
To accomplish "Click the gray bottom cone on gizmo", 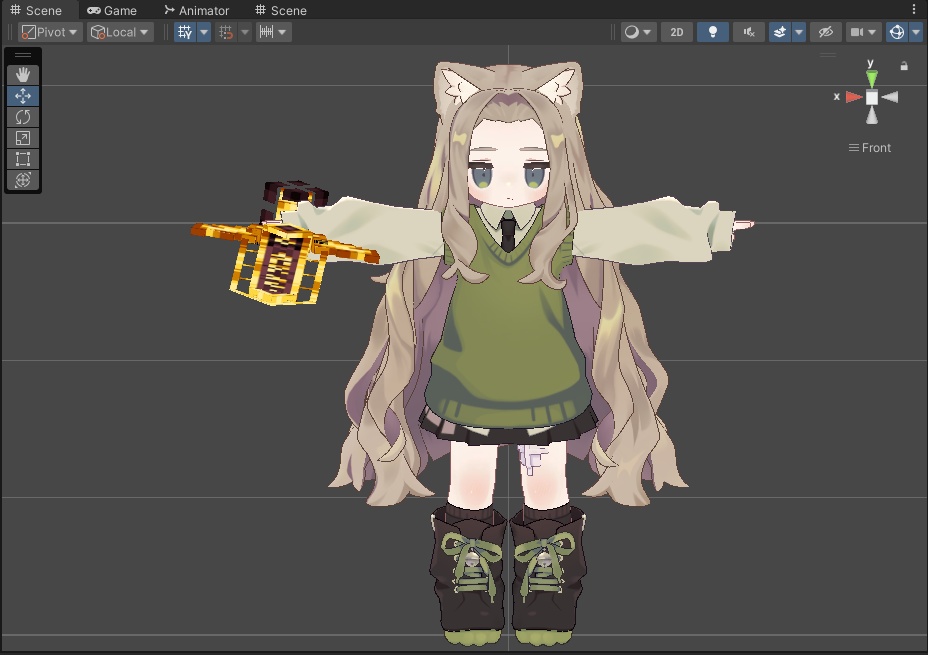I will click(x=872, y=115).
